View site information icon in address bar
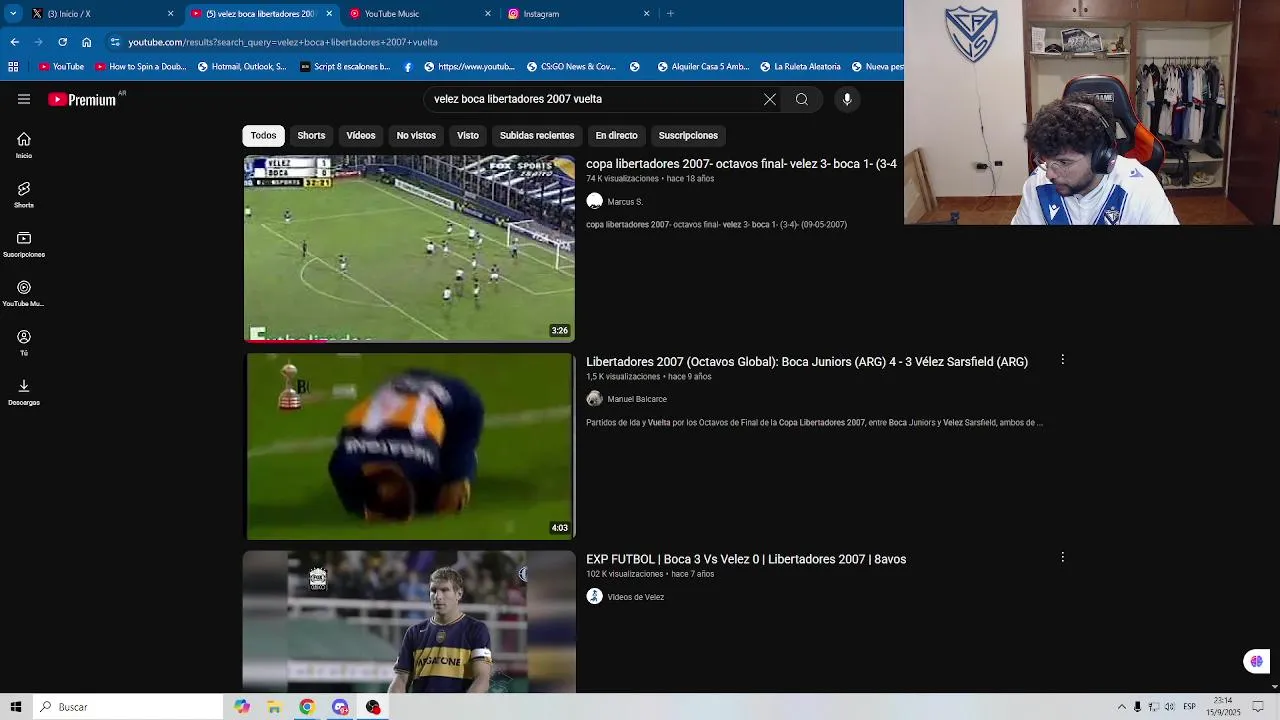Screen dimensions: 1280x720 115,42
